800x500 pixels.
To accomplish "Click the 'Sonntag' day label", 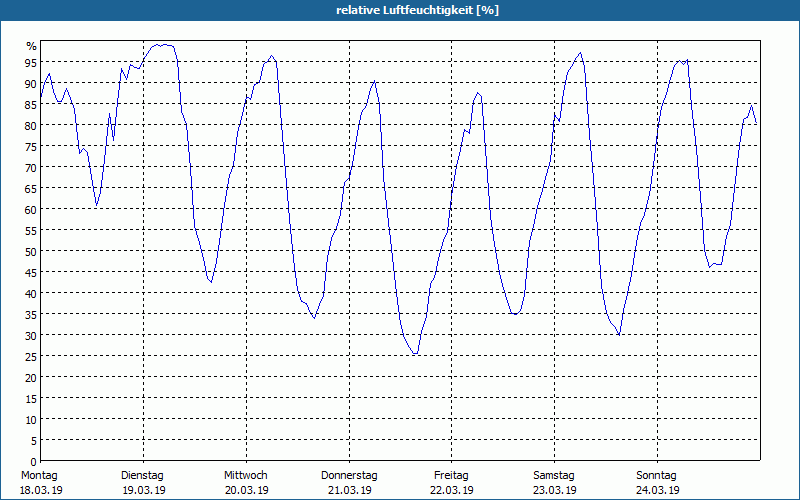I will pos(657,476).
